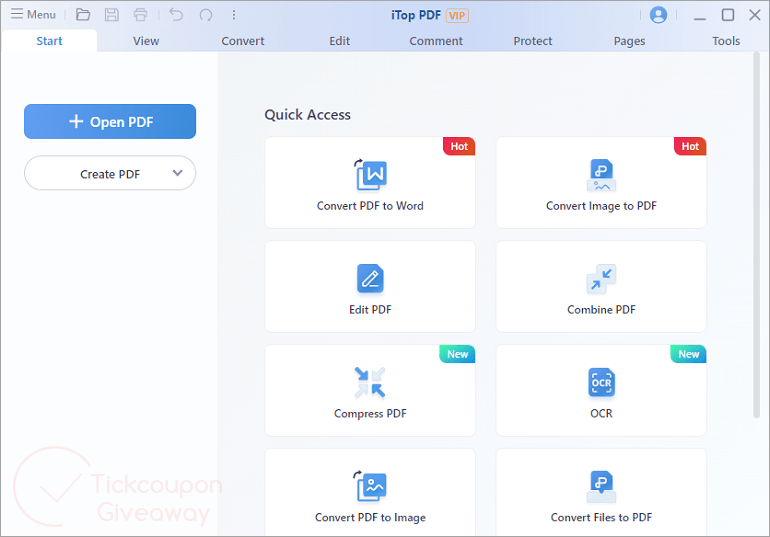Click the New badge on Compress PDF

457,354
